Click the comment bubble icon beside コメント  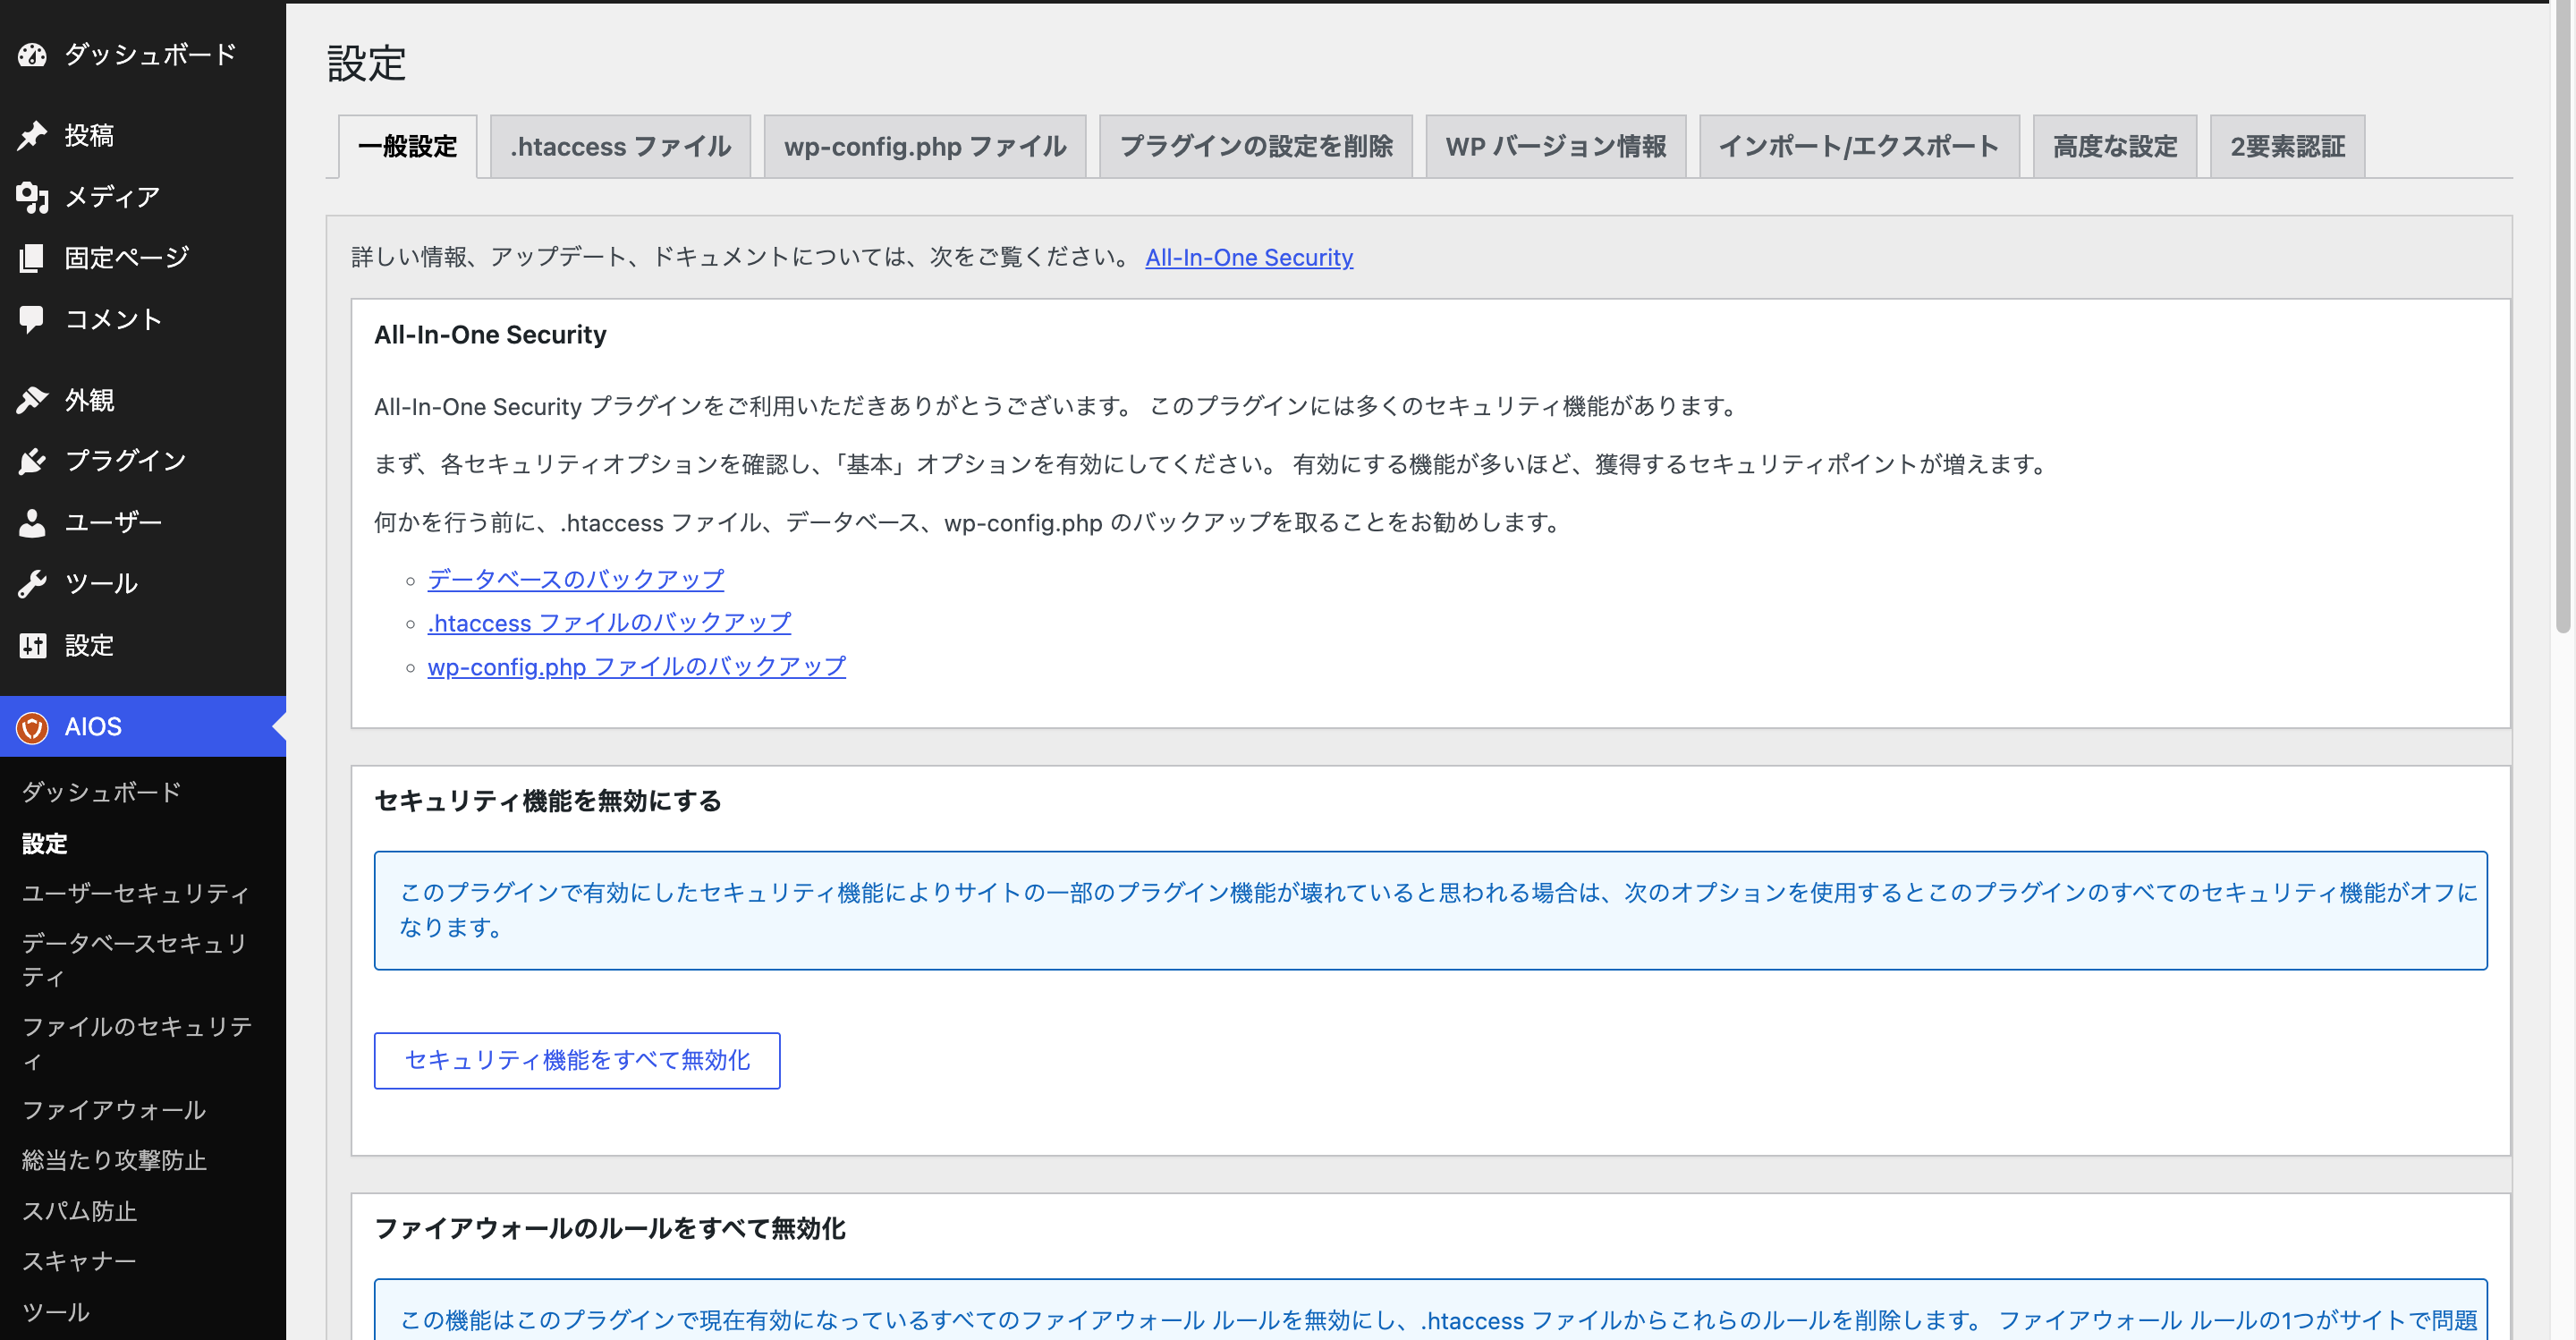32,319
